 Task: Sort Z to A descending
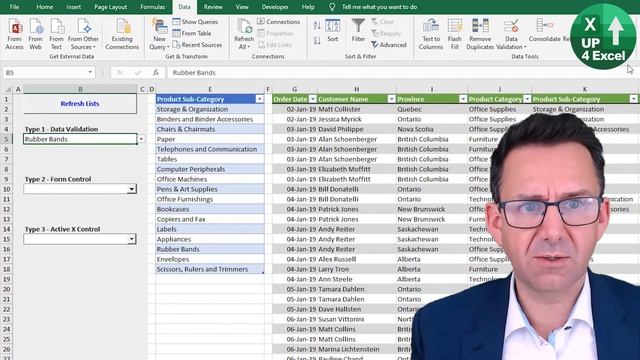click(317, 40)
